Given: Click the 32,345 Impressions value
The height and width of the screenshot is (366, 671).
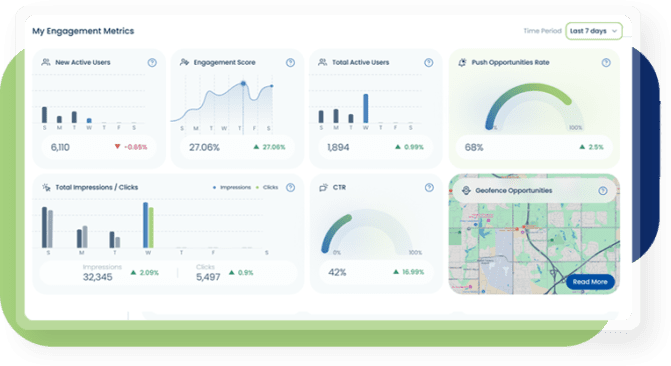Looking at the screenshot, I should pyautogui.click(x=98, y=277).
